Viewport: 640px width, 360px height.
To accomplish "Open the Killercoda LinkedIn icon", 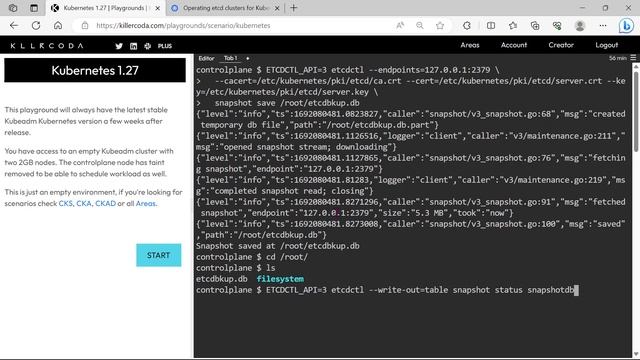I will [x=133, y=46].
